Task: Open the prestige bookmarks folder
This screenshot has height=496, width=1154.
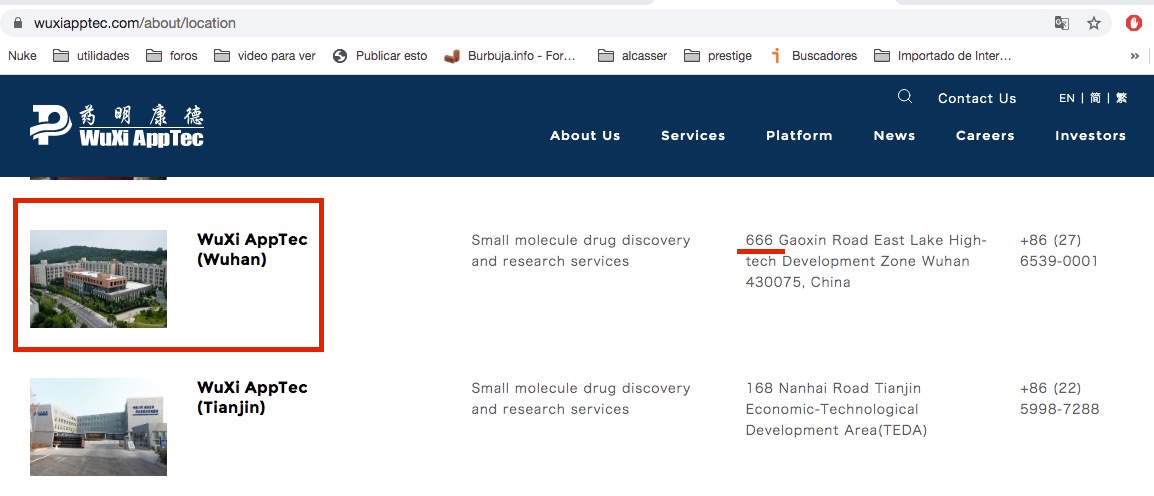Action: coord(718,56)
